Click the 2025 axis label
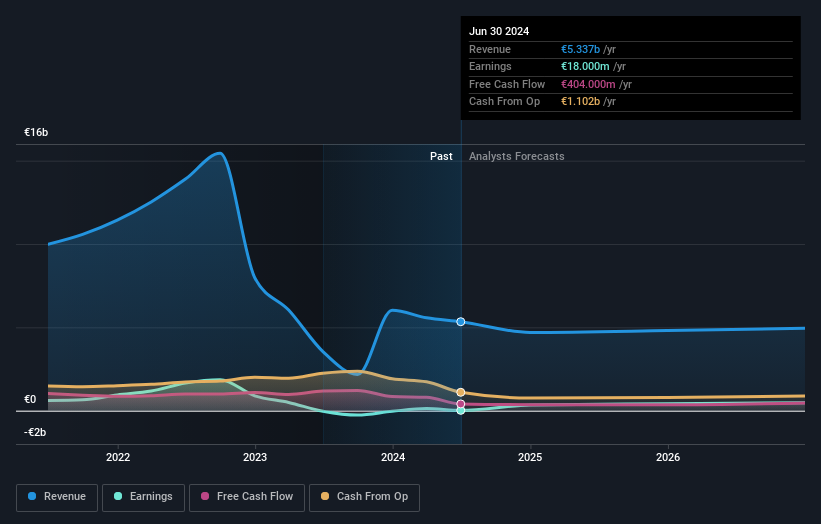Screen dimensions: 821x524 [530, 457]
